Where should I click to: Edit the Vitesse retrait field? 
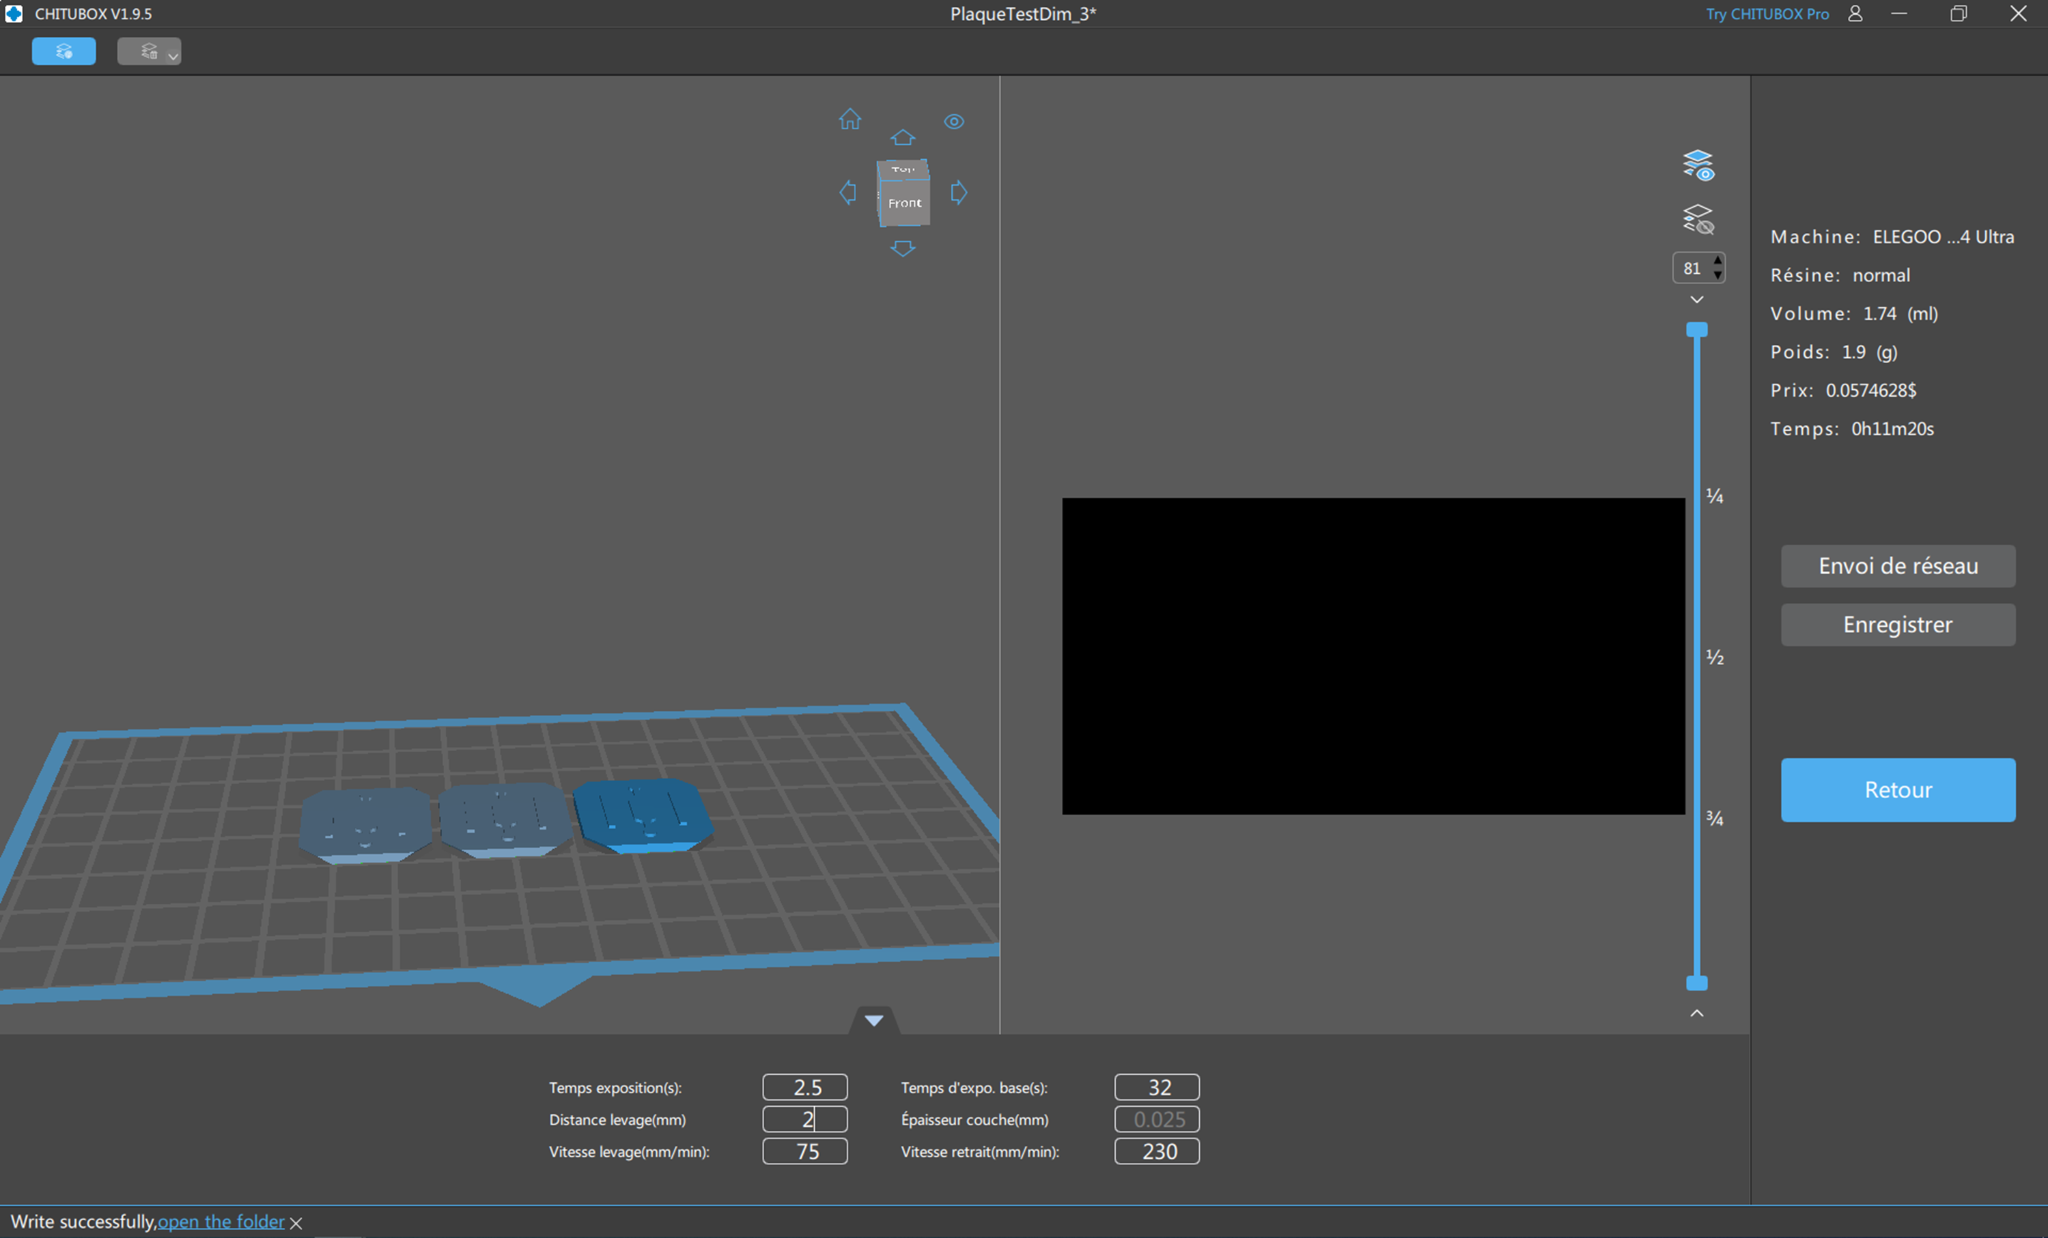(1157, 1151)
